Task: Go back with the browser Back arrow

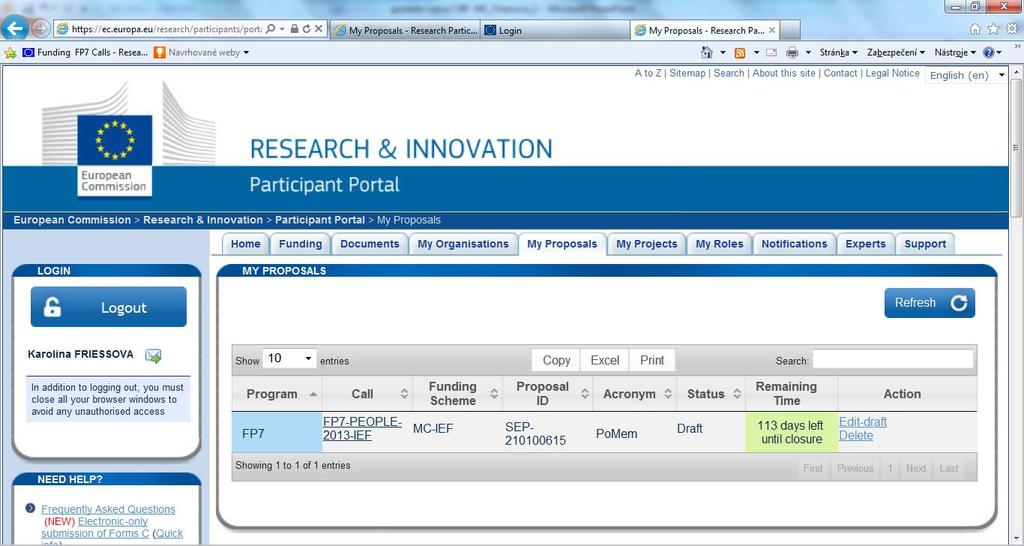Action: [14, 27]
